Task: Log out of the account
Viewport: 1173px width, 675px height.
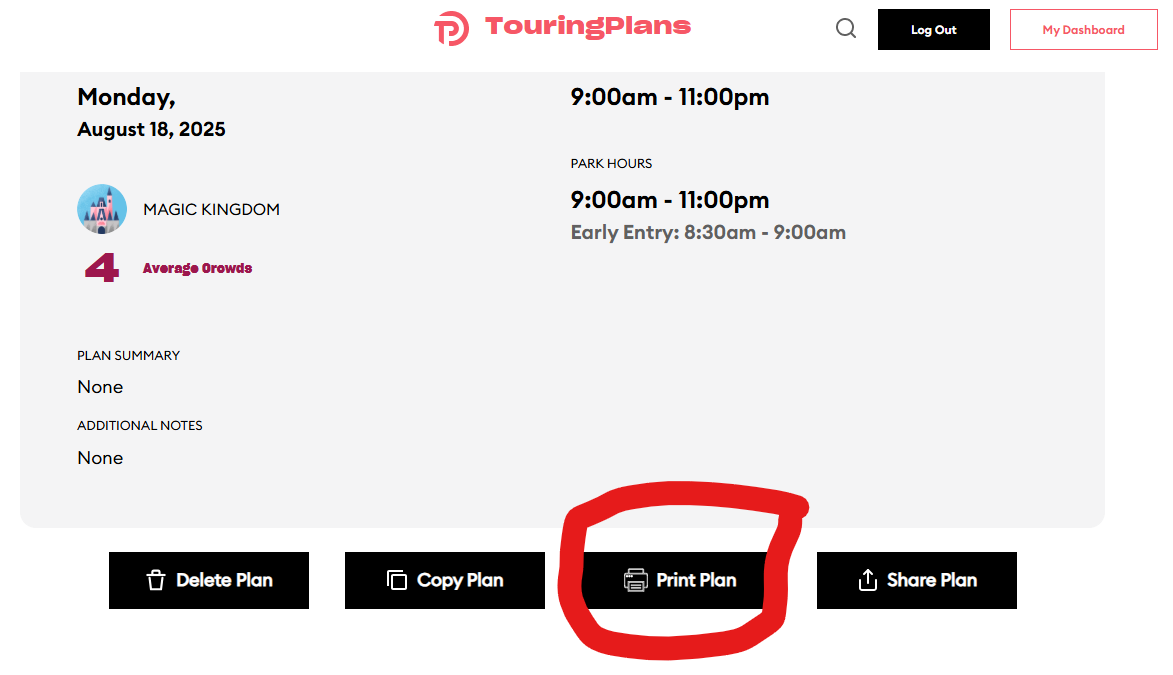Action: [933, 30]
